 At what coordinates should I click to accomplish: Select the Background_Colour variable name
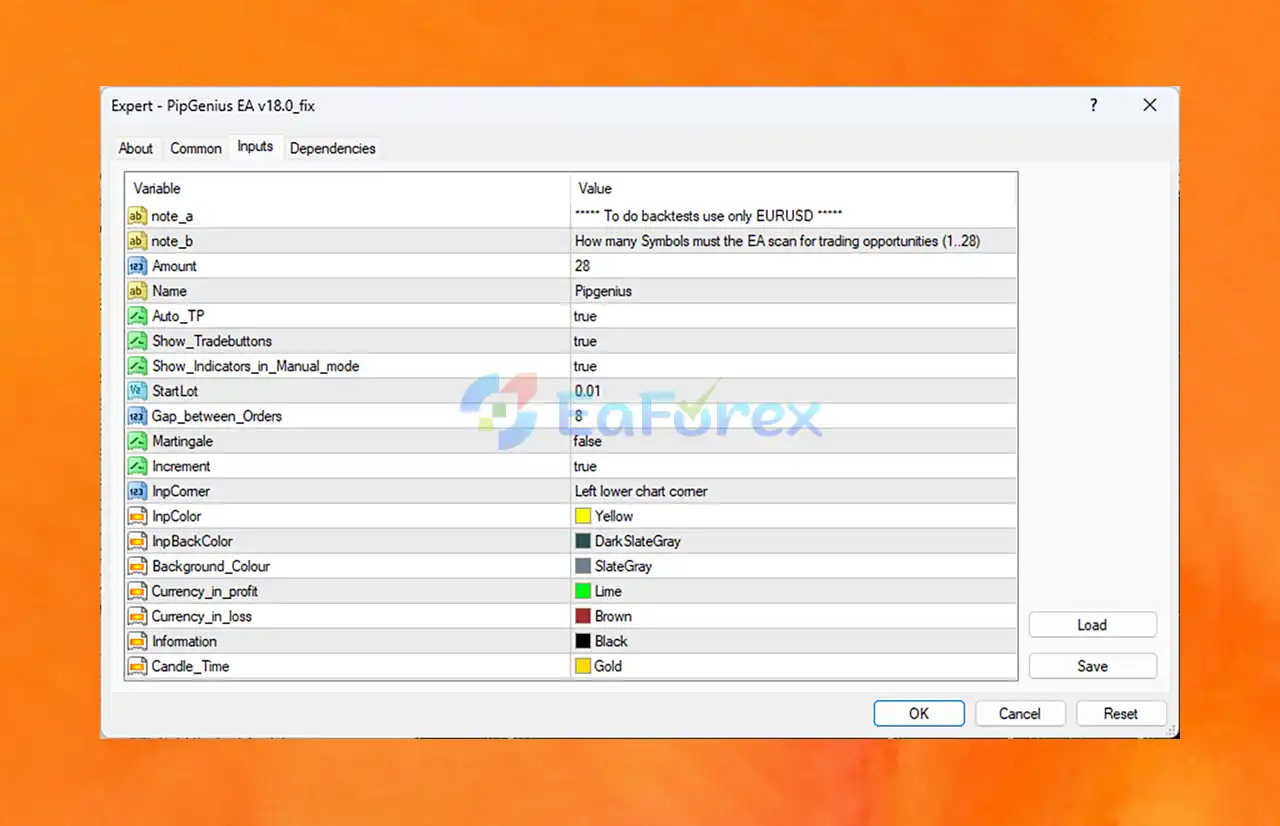pyautogui.click(x=211, y=566)
